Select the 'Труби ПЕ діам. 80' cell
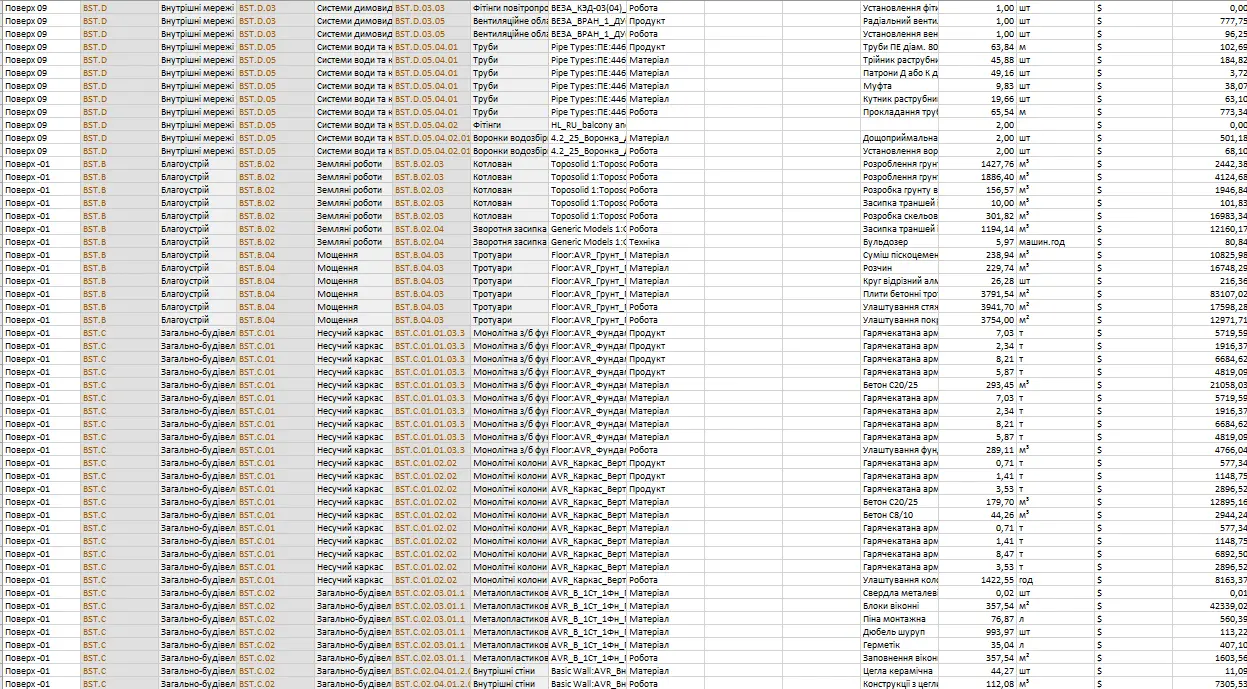Image resolution: width=1247 pixels, height=689 pixels. [900, 46]
